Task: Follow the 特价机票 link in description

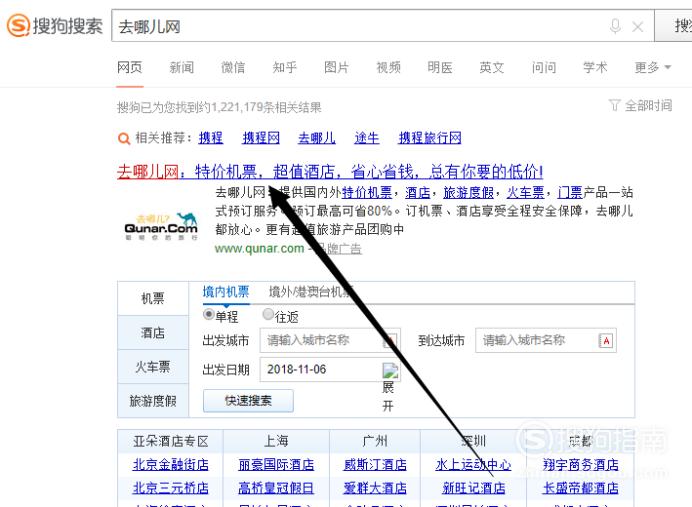Action: pos(367,192)
